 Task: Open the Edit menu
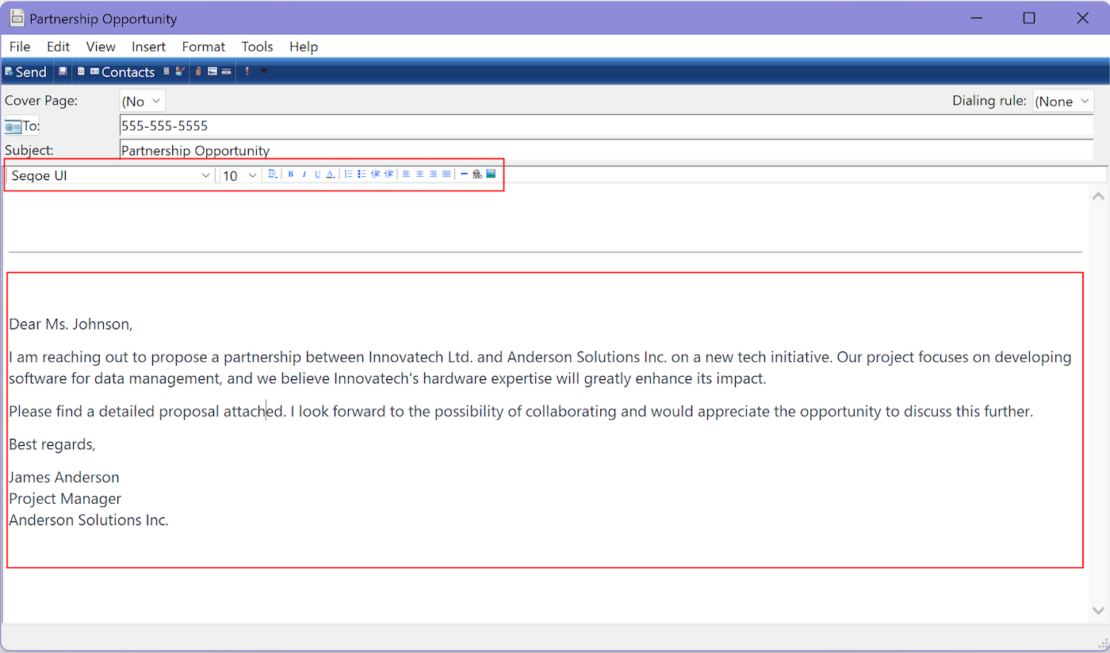pyautogui.click(x=58, y=47)
